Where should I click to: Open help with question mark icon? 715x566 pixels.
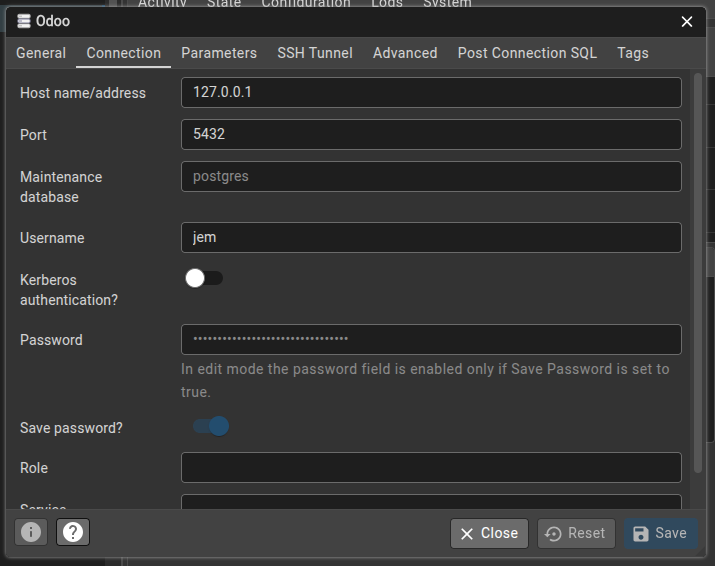coord(73,532)
